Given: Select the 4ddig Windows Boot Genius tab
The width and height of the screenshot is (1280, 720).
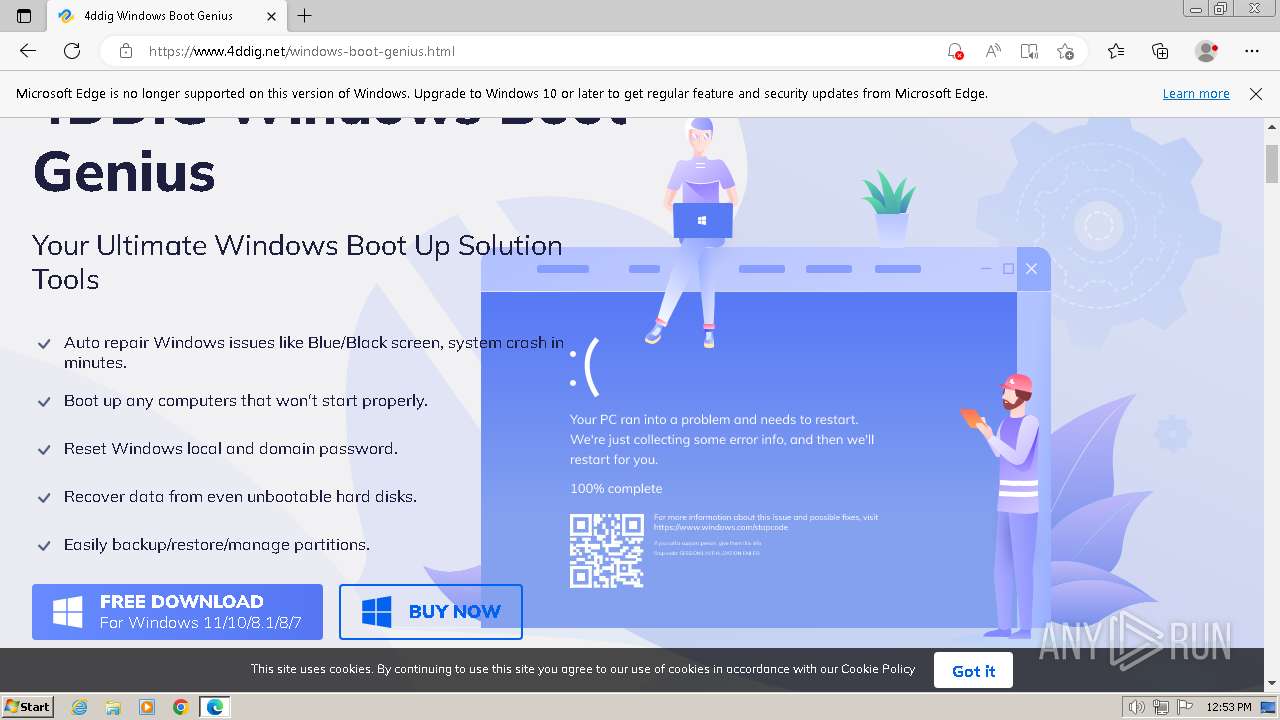Looking at the screenshot, I should (x=165, y=16).
